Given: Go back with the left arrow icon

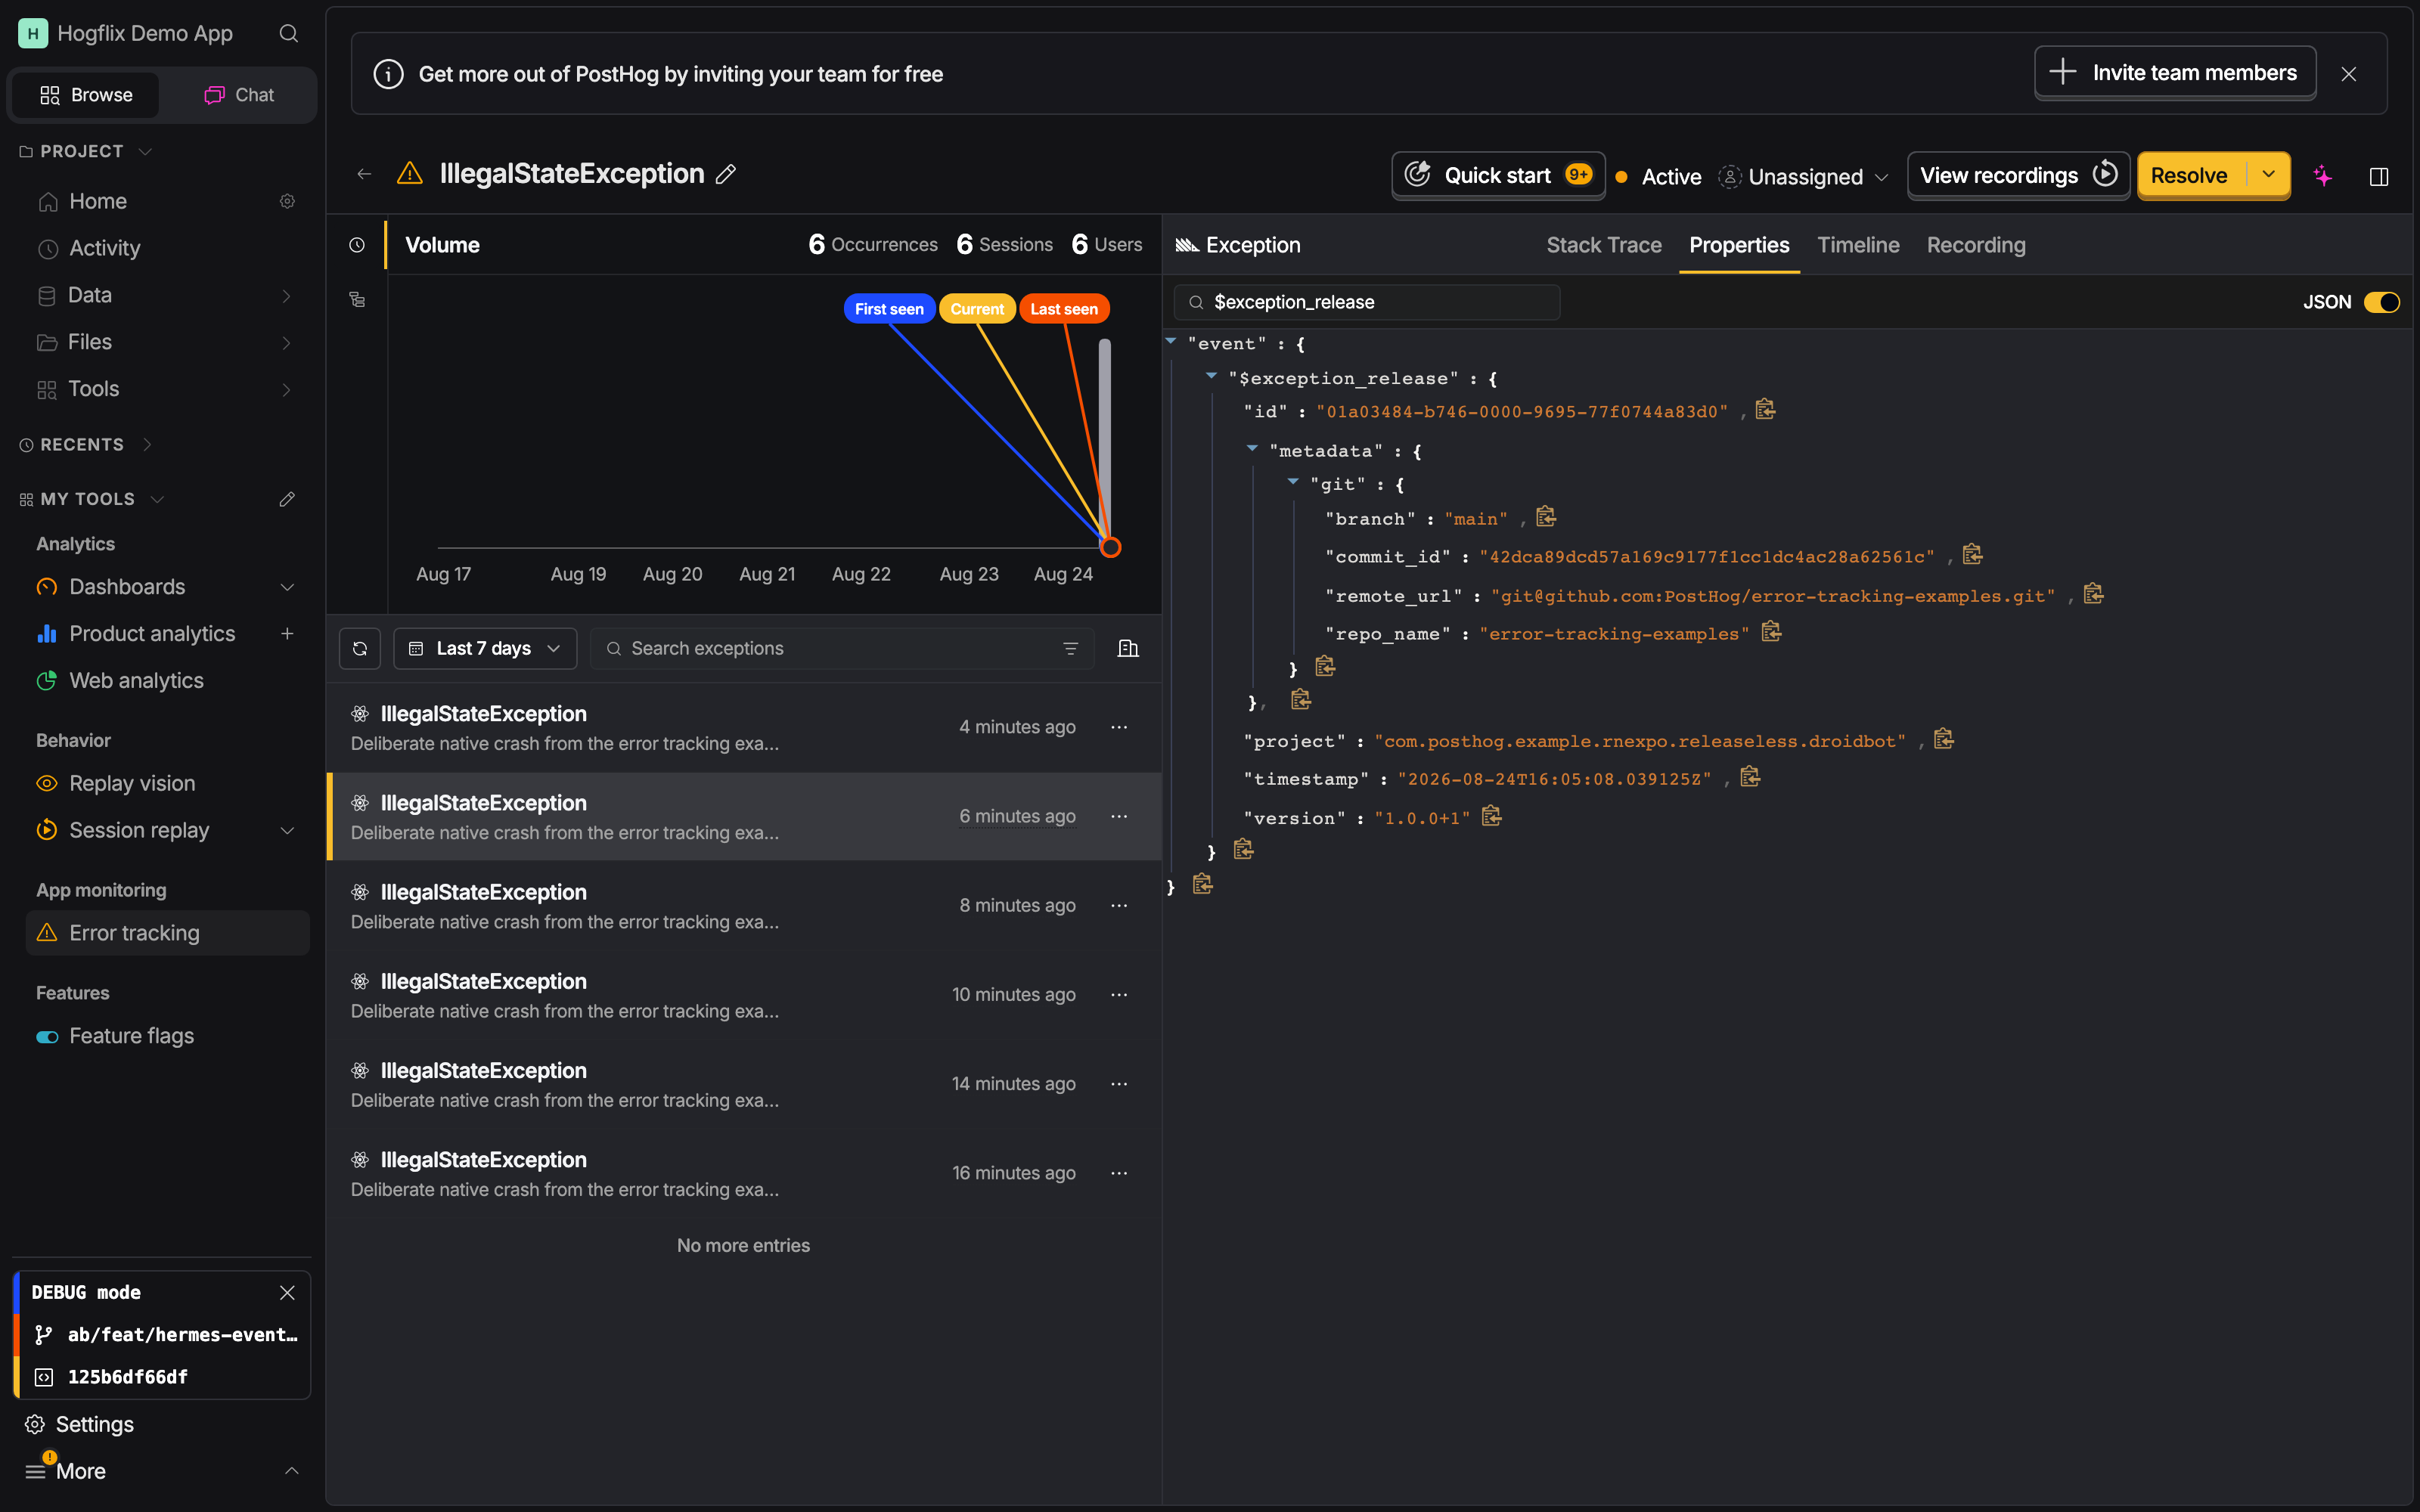Looking at the screenshot, I should click(364, 174).
